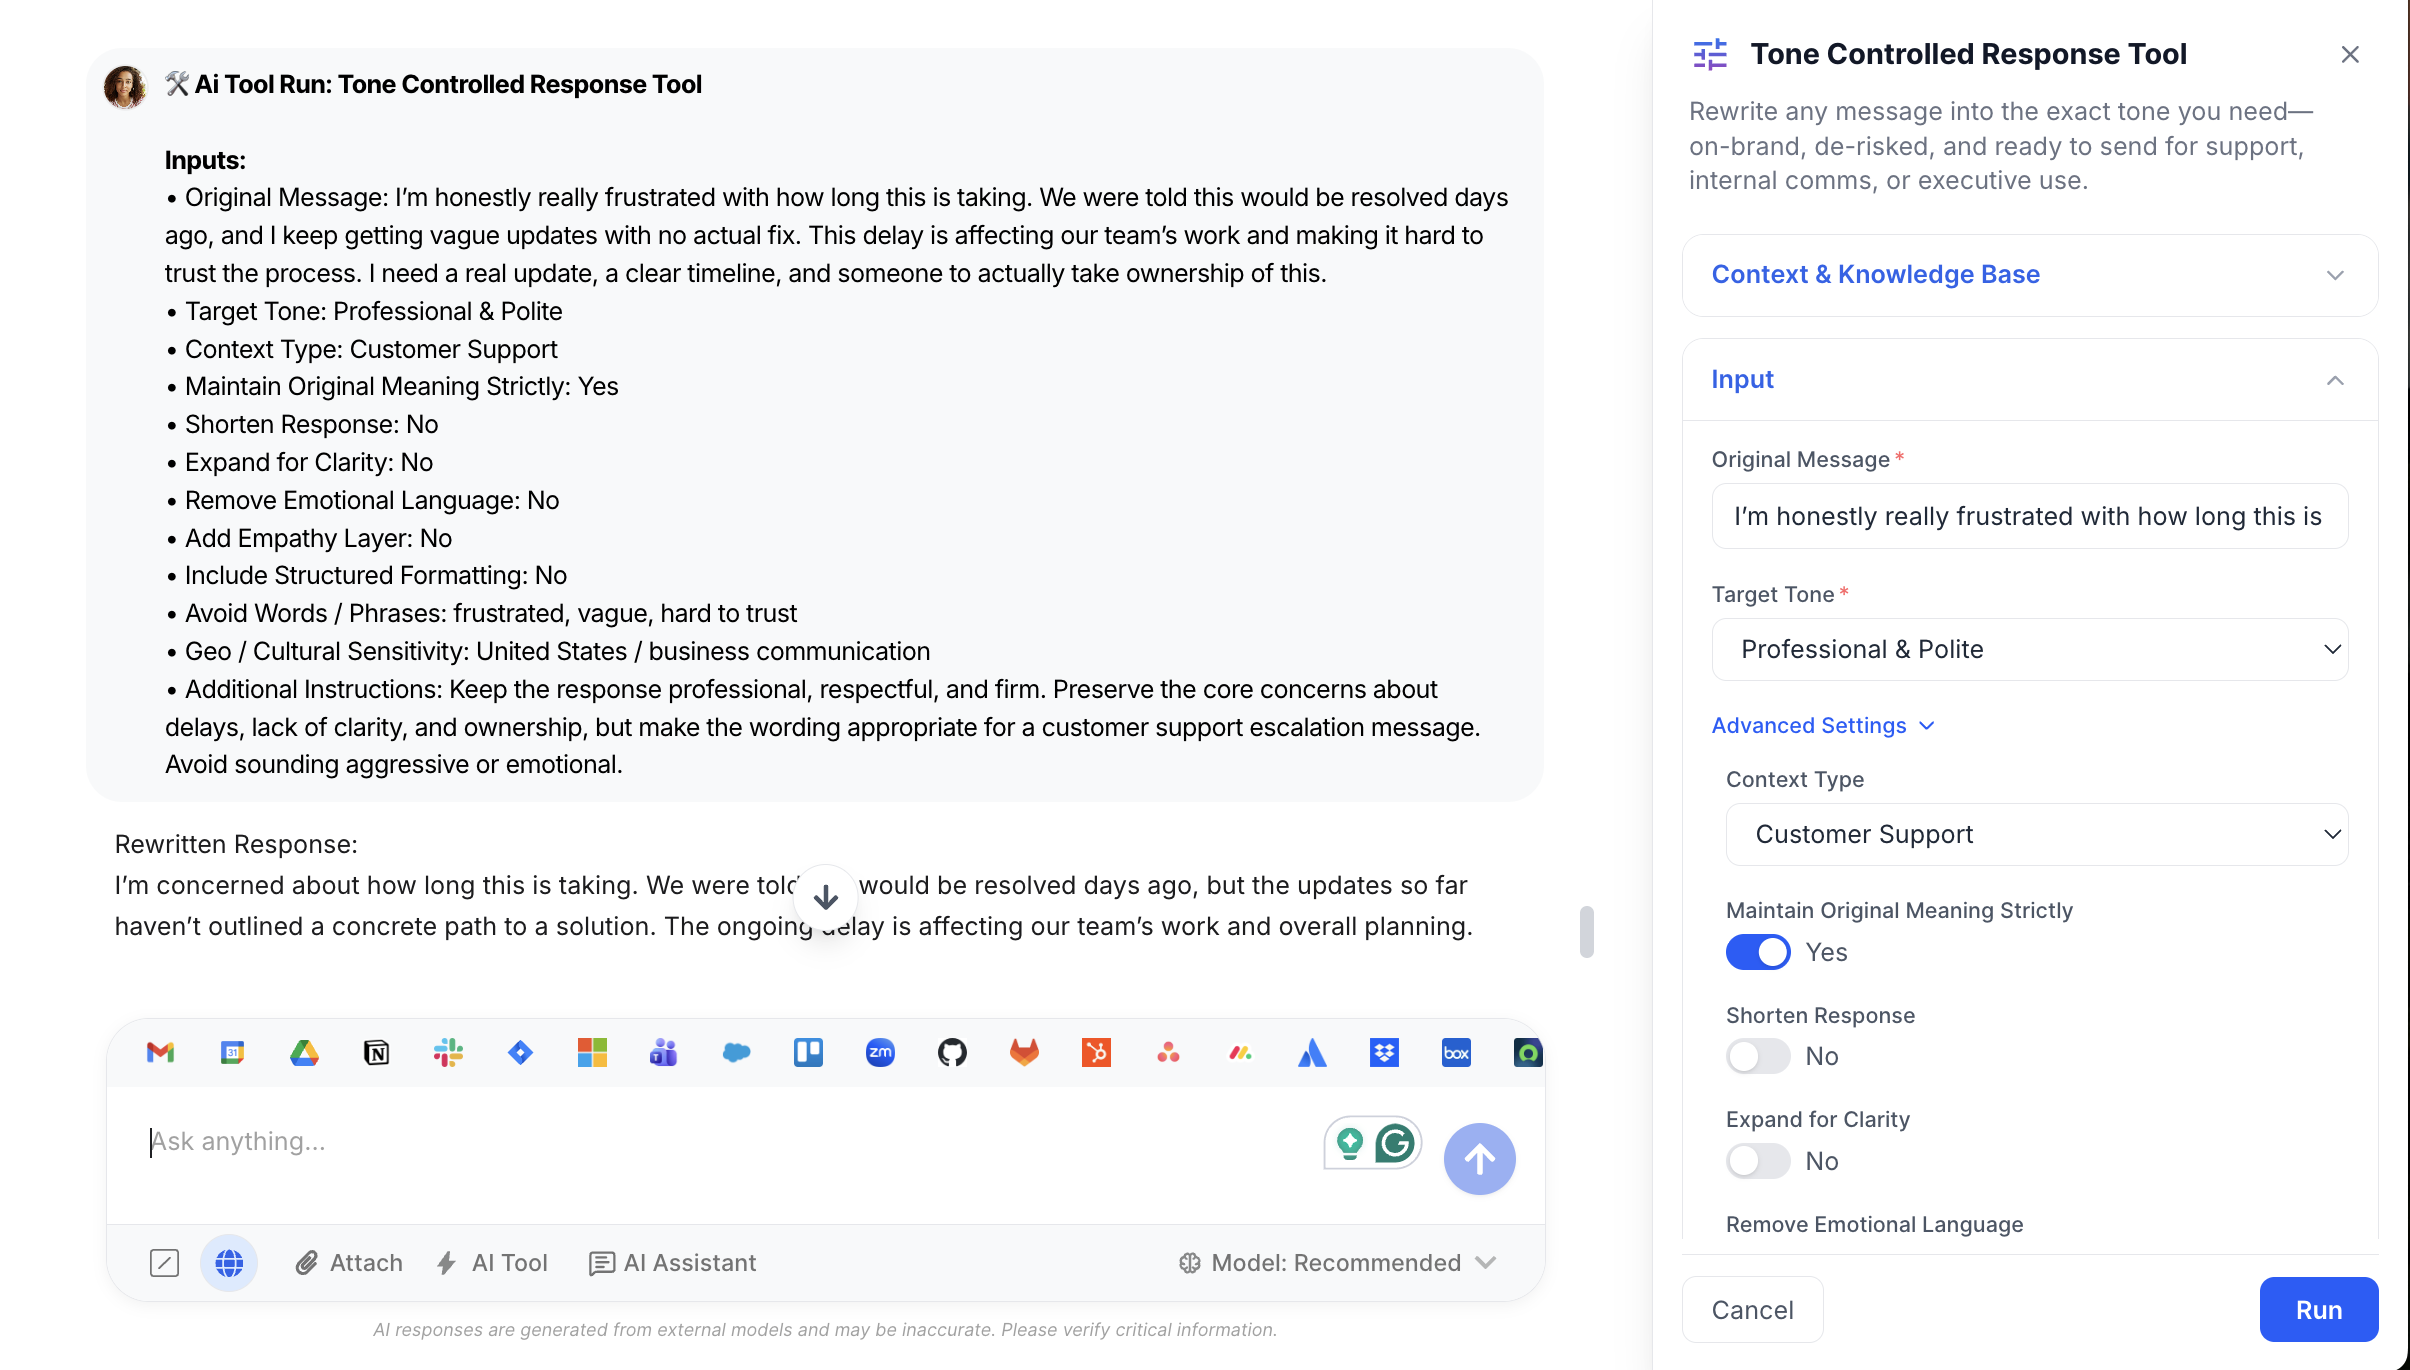Enable web search with the globe icon
The image size is (2410, 1370).
(x=229, y=1263)
